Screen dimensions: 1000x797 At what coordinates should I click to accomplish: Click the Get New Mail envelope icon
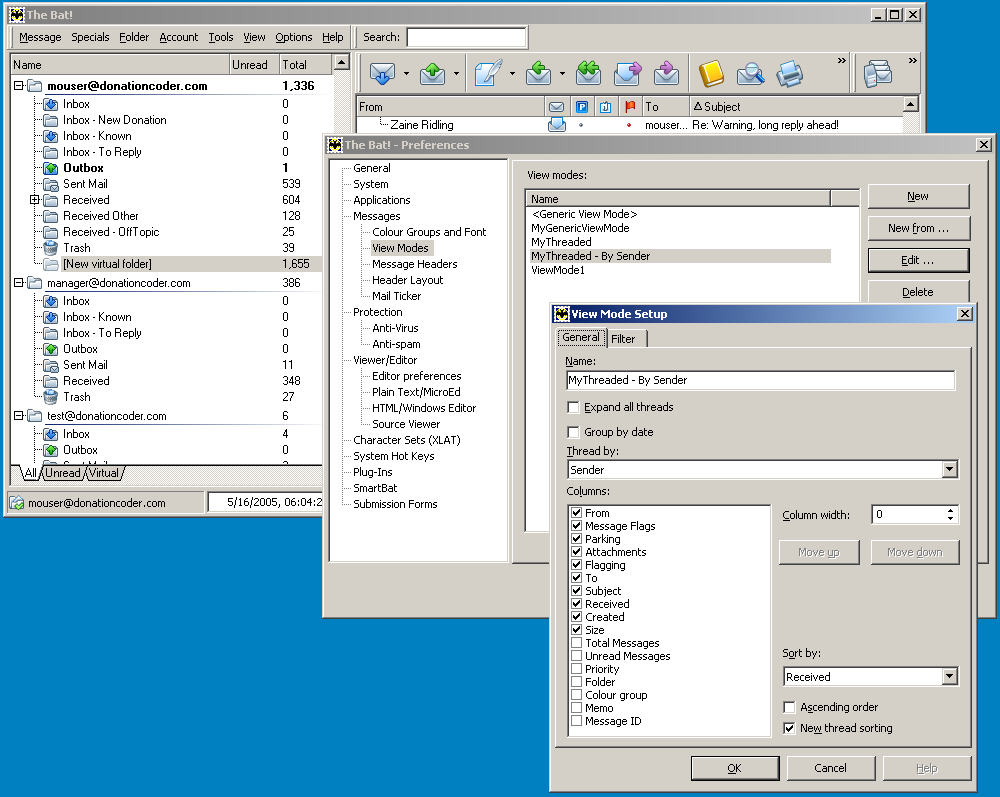point(383,74)
